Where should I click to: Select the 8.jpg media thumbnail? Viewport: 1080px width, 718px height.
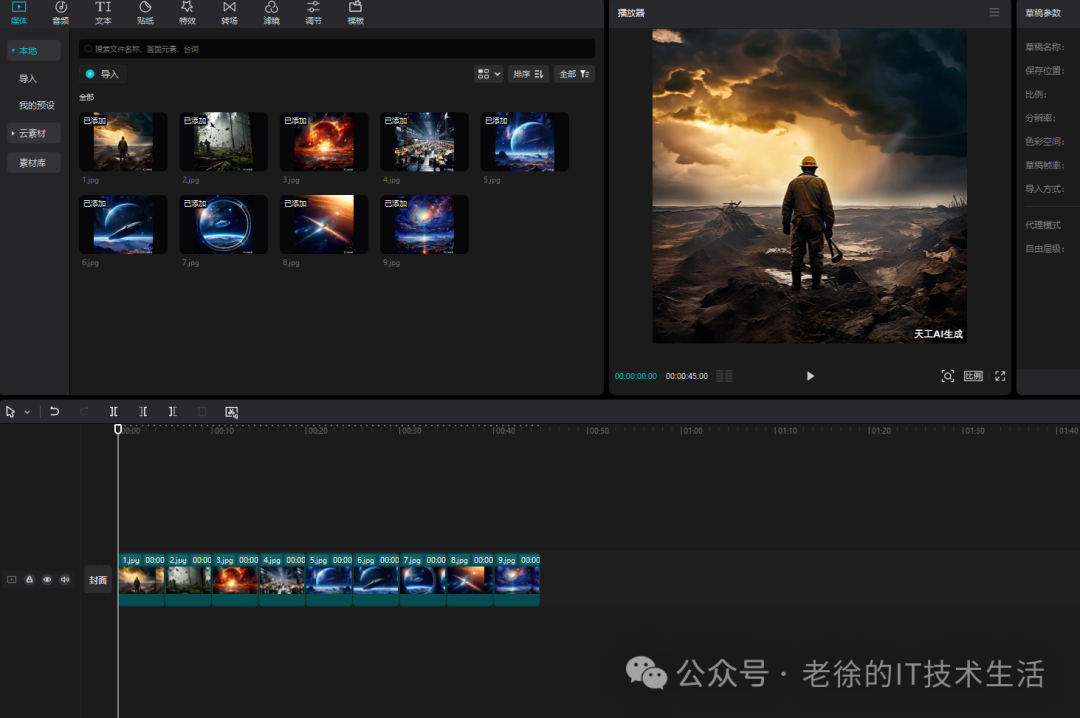tap(324, 224)
